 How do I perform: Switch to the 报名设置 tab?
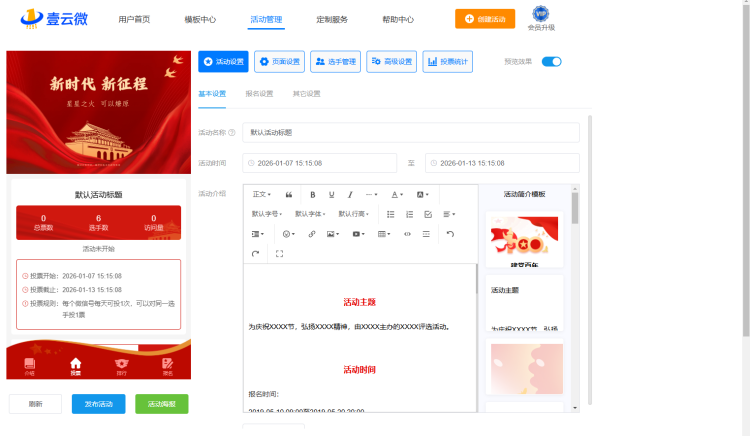259,94
